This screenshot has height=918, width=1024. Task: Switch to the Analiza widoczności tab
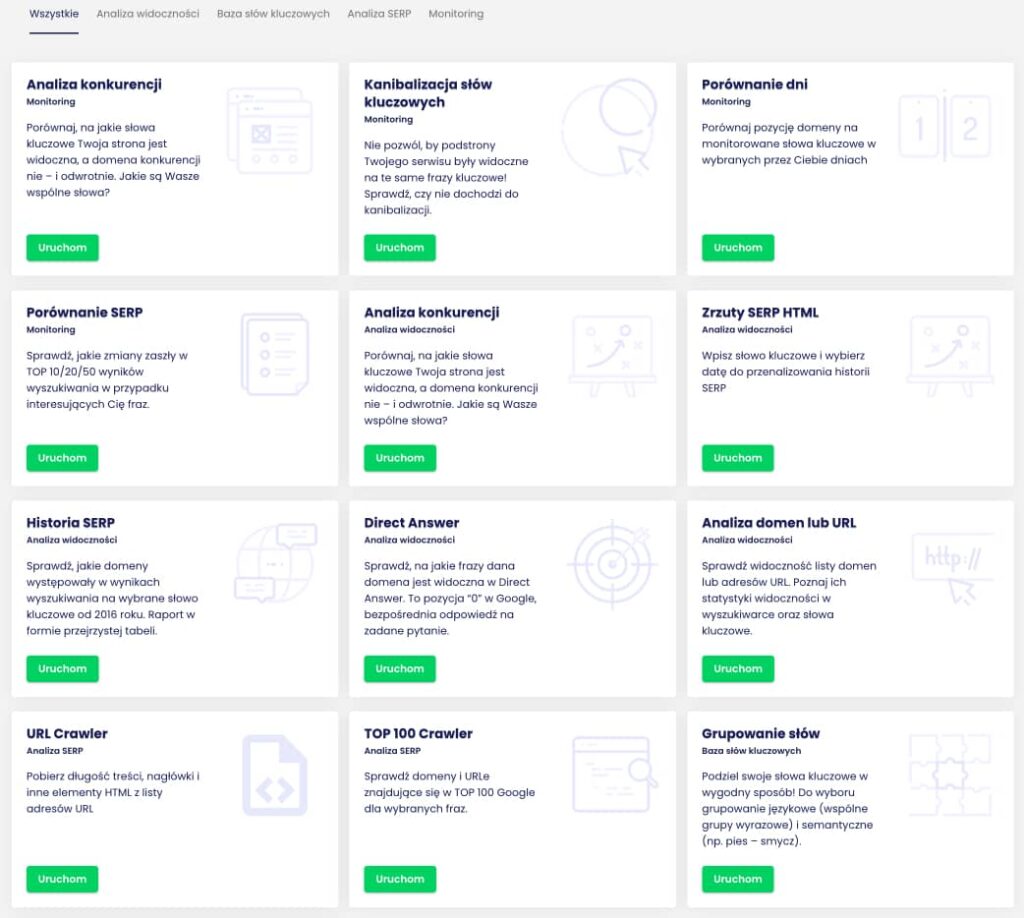tap(148, 14)
